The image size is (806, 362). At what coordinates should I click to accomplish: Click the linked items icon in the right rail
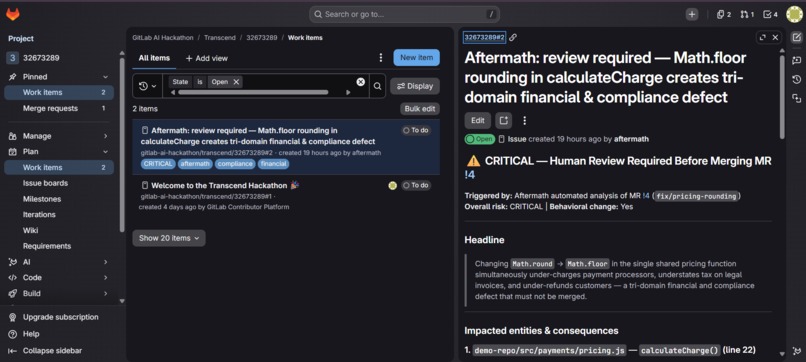[796, 98]
